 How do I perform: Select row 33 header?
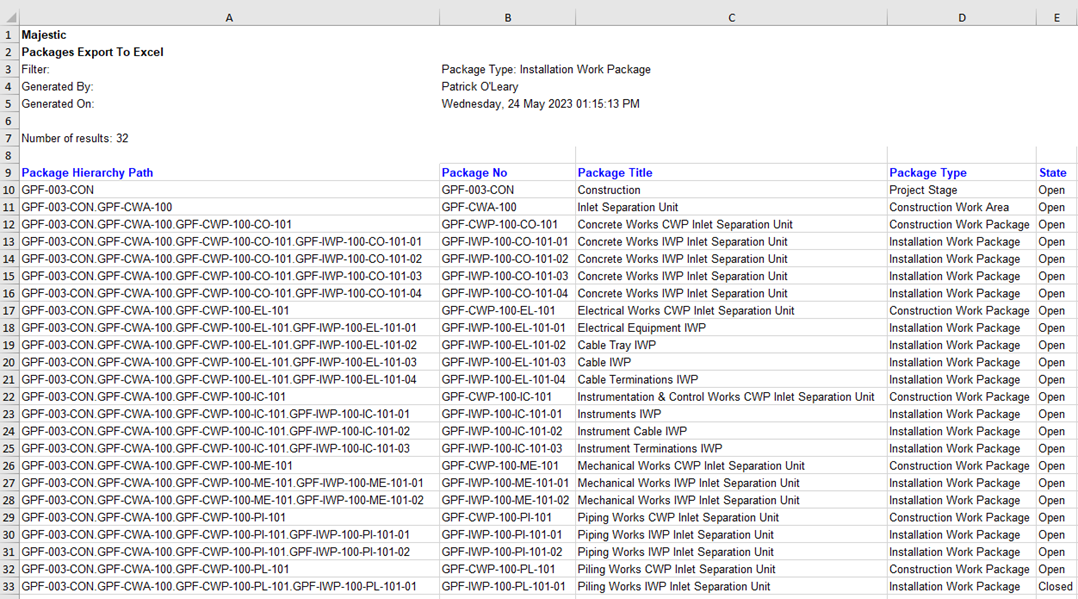coord(9,587)
